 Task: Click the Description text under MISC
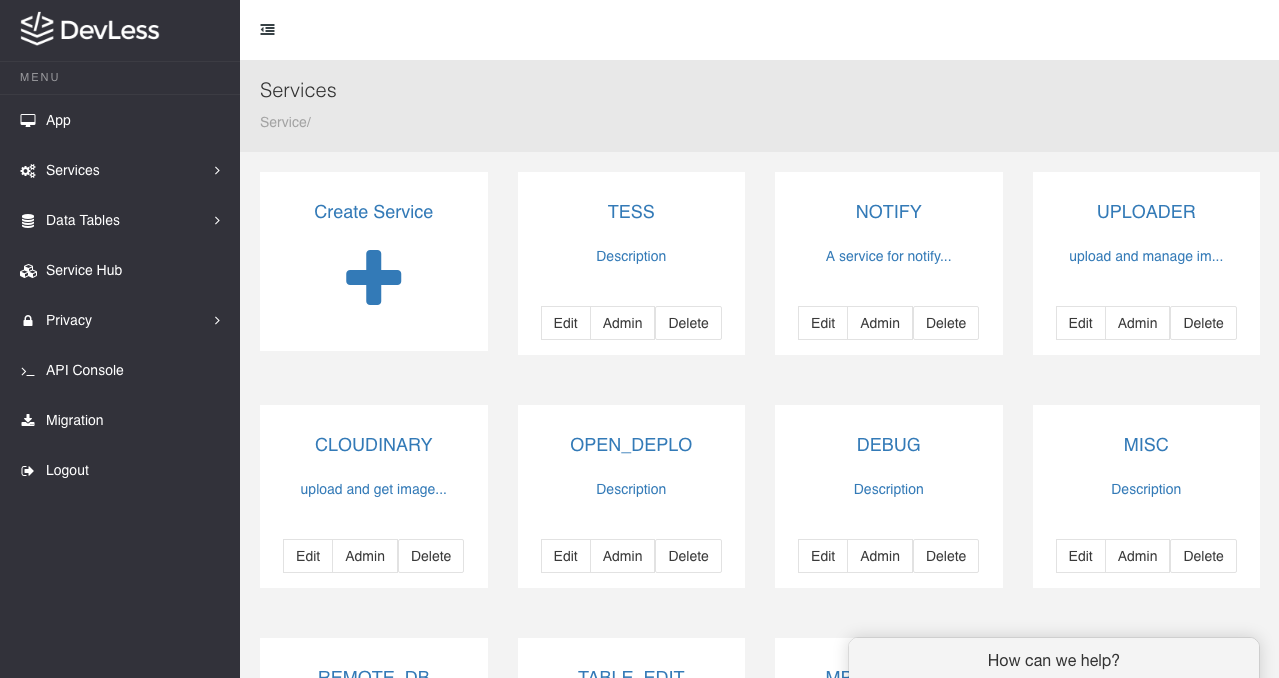tap(1146, 489)
